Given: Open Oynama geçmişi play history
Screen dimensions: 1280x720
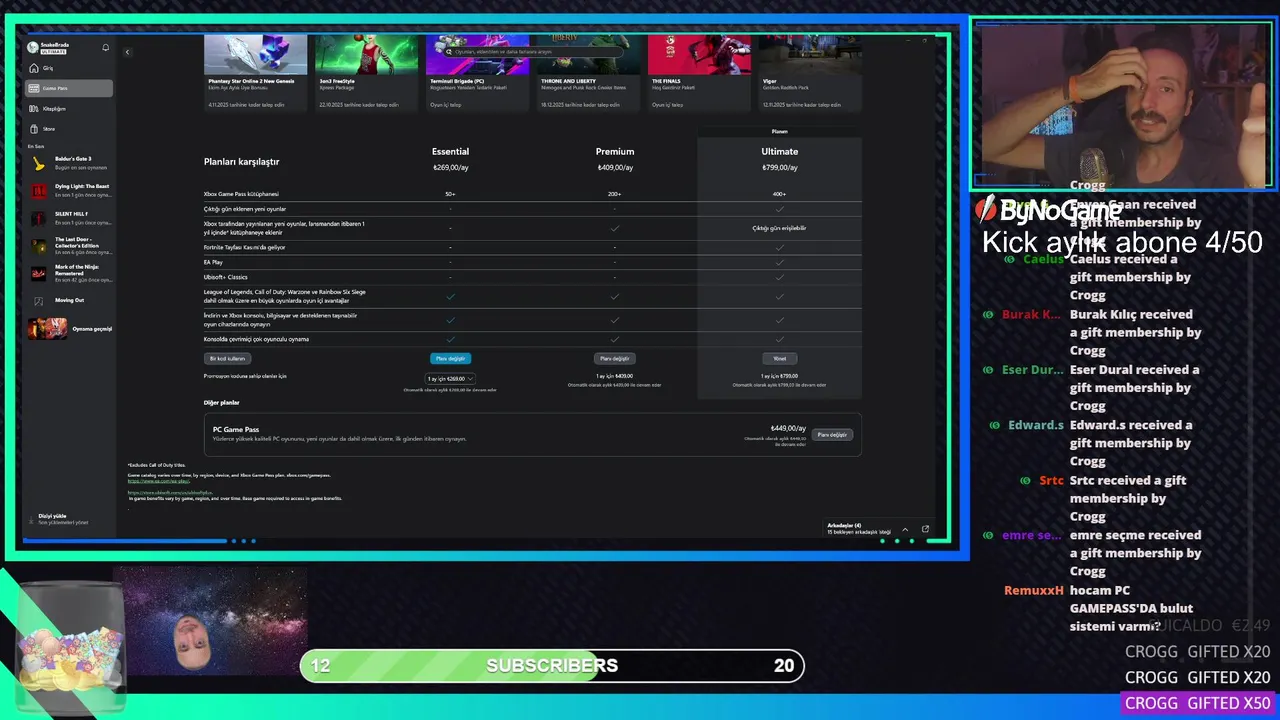Looking at the screenshot, I should [70, 328].
